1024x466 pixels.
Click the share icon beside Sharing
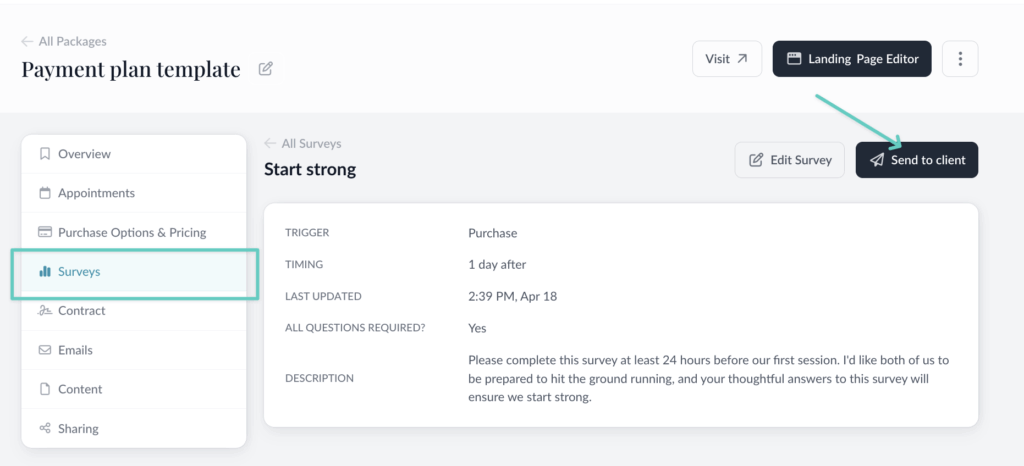pyautogui.click(x=44, y=428)
